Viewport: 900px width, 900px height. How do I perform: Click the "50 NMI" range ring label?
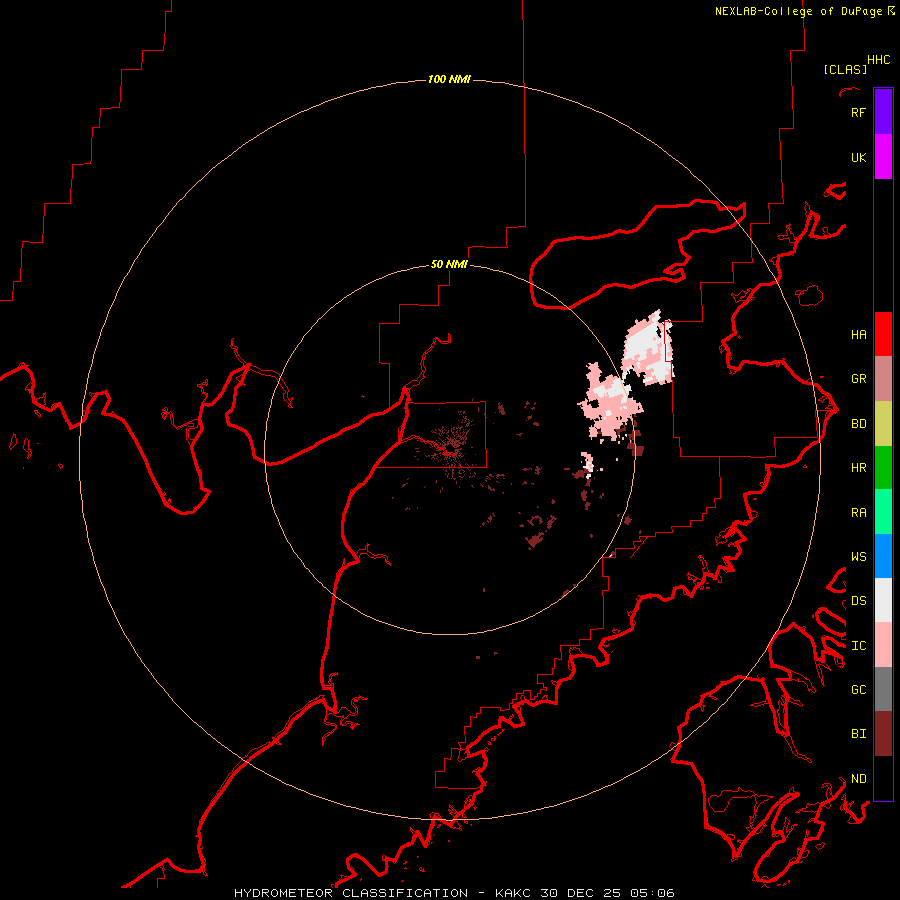(x=449, y=264)
